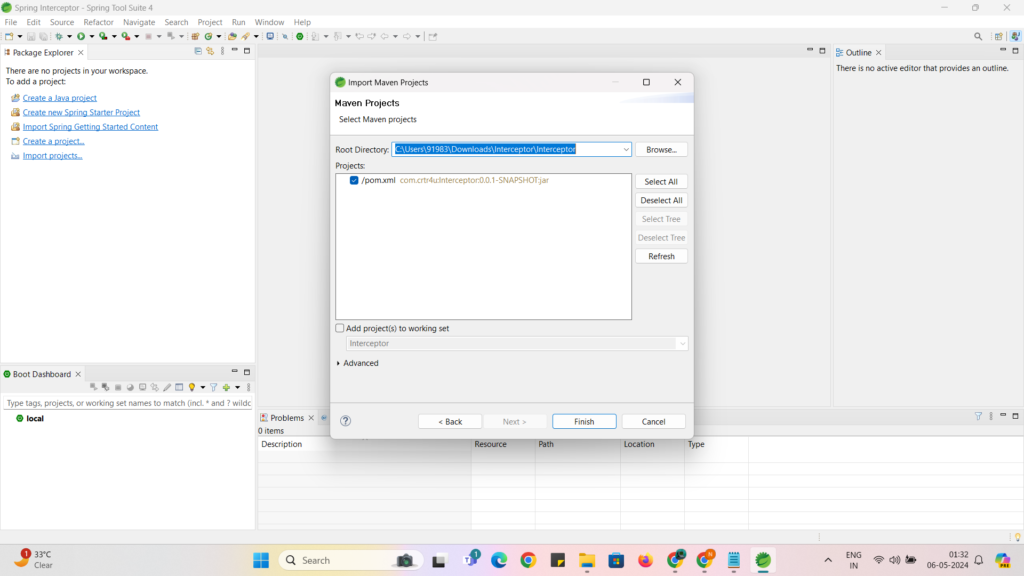Image resolution: width=1024 pixels, height=576 pixels.
Task: Click the green plus icon in Boot Dashboard
Action: click(226, 387)
